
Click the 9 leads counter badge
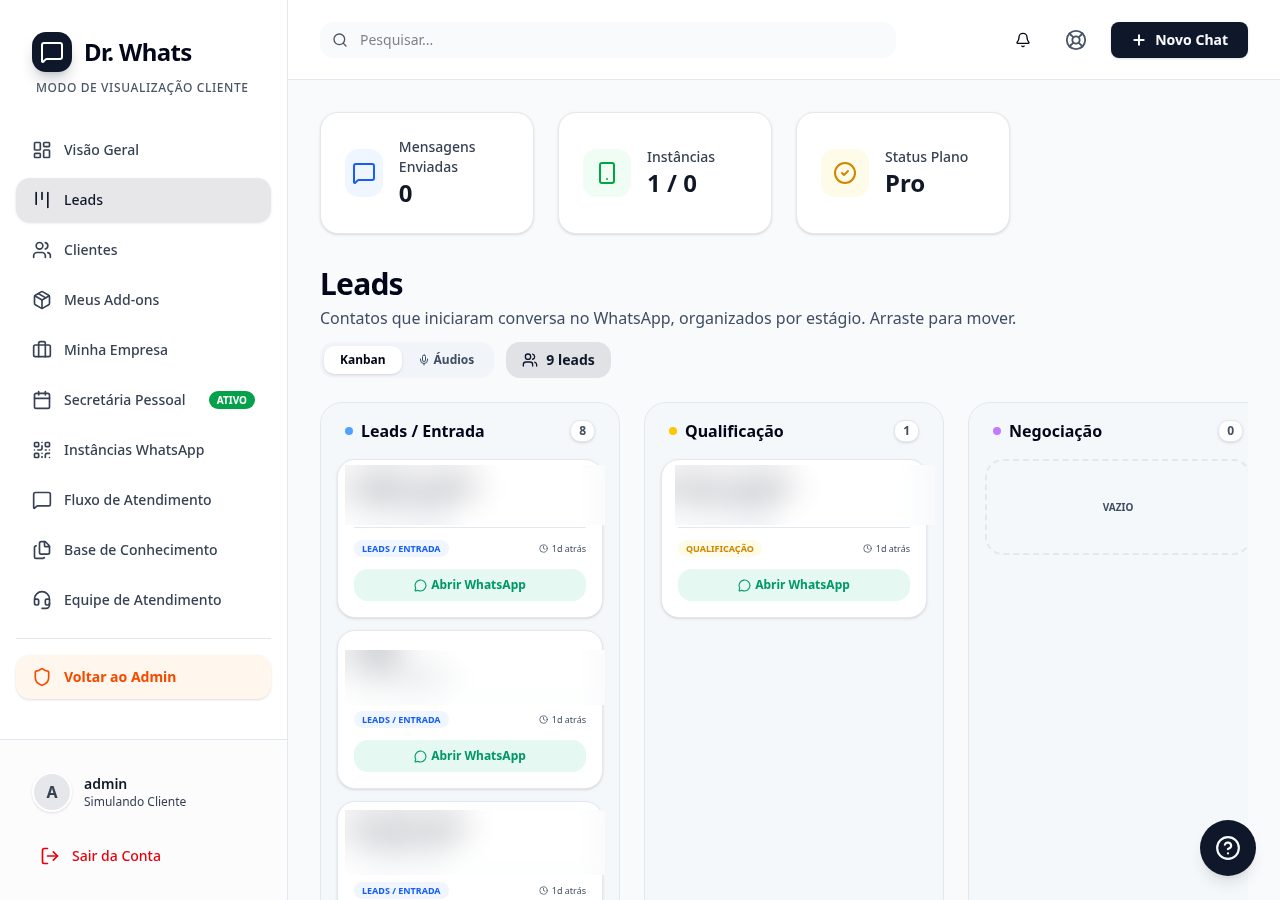pyautogui.click(x=558, y=360)
